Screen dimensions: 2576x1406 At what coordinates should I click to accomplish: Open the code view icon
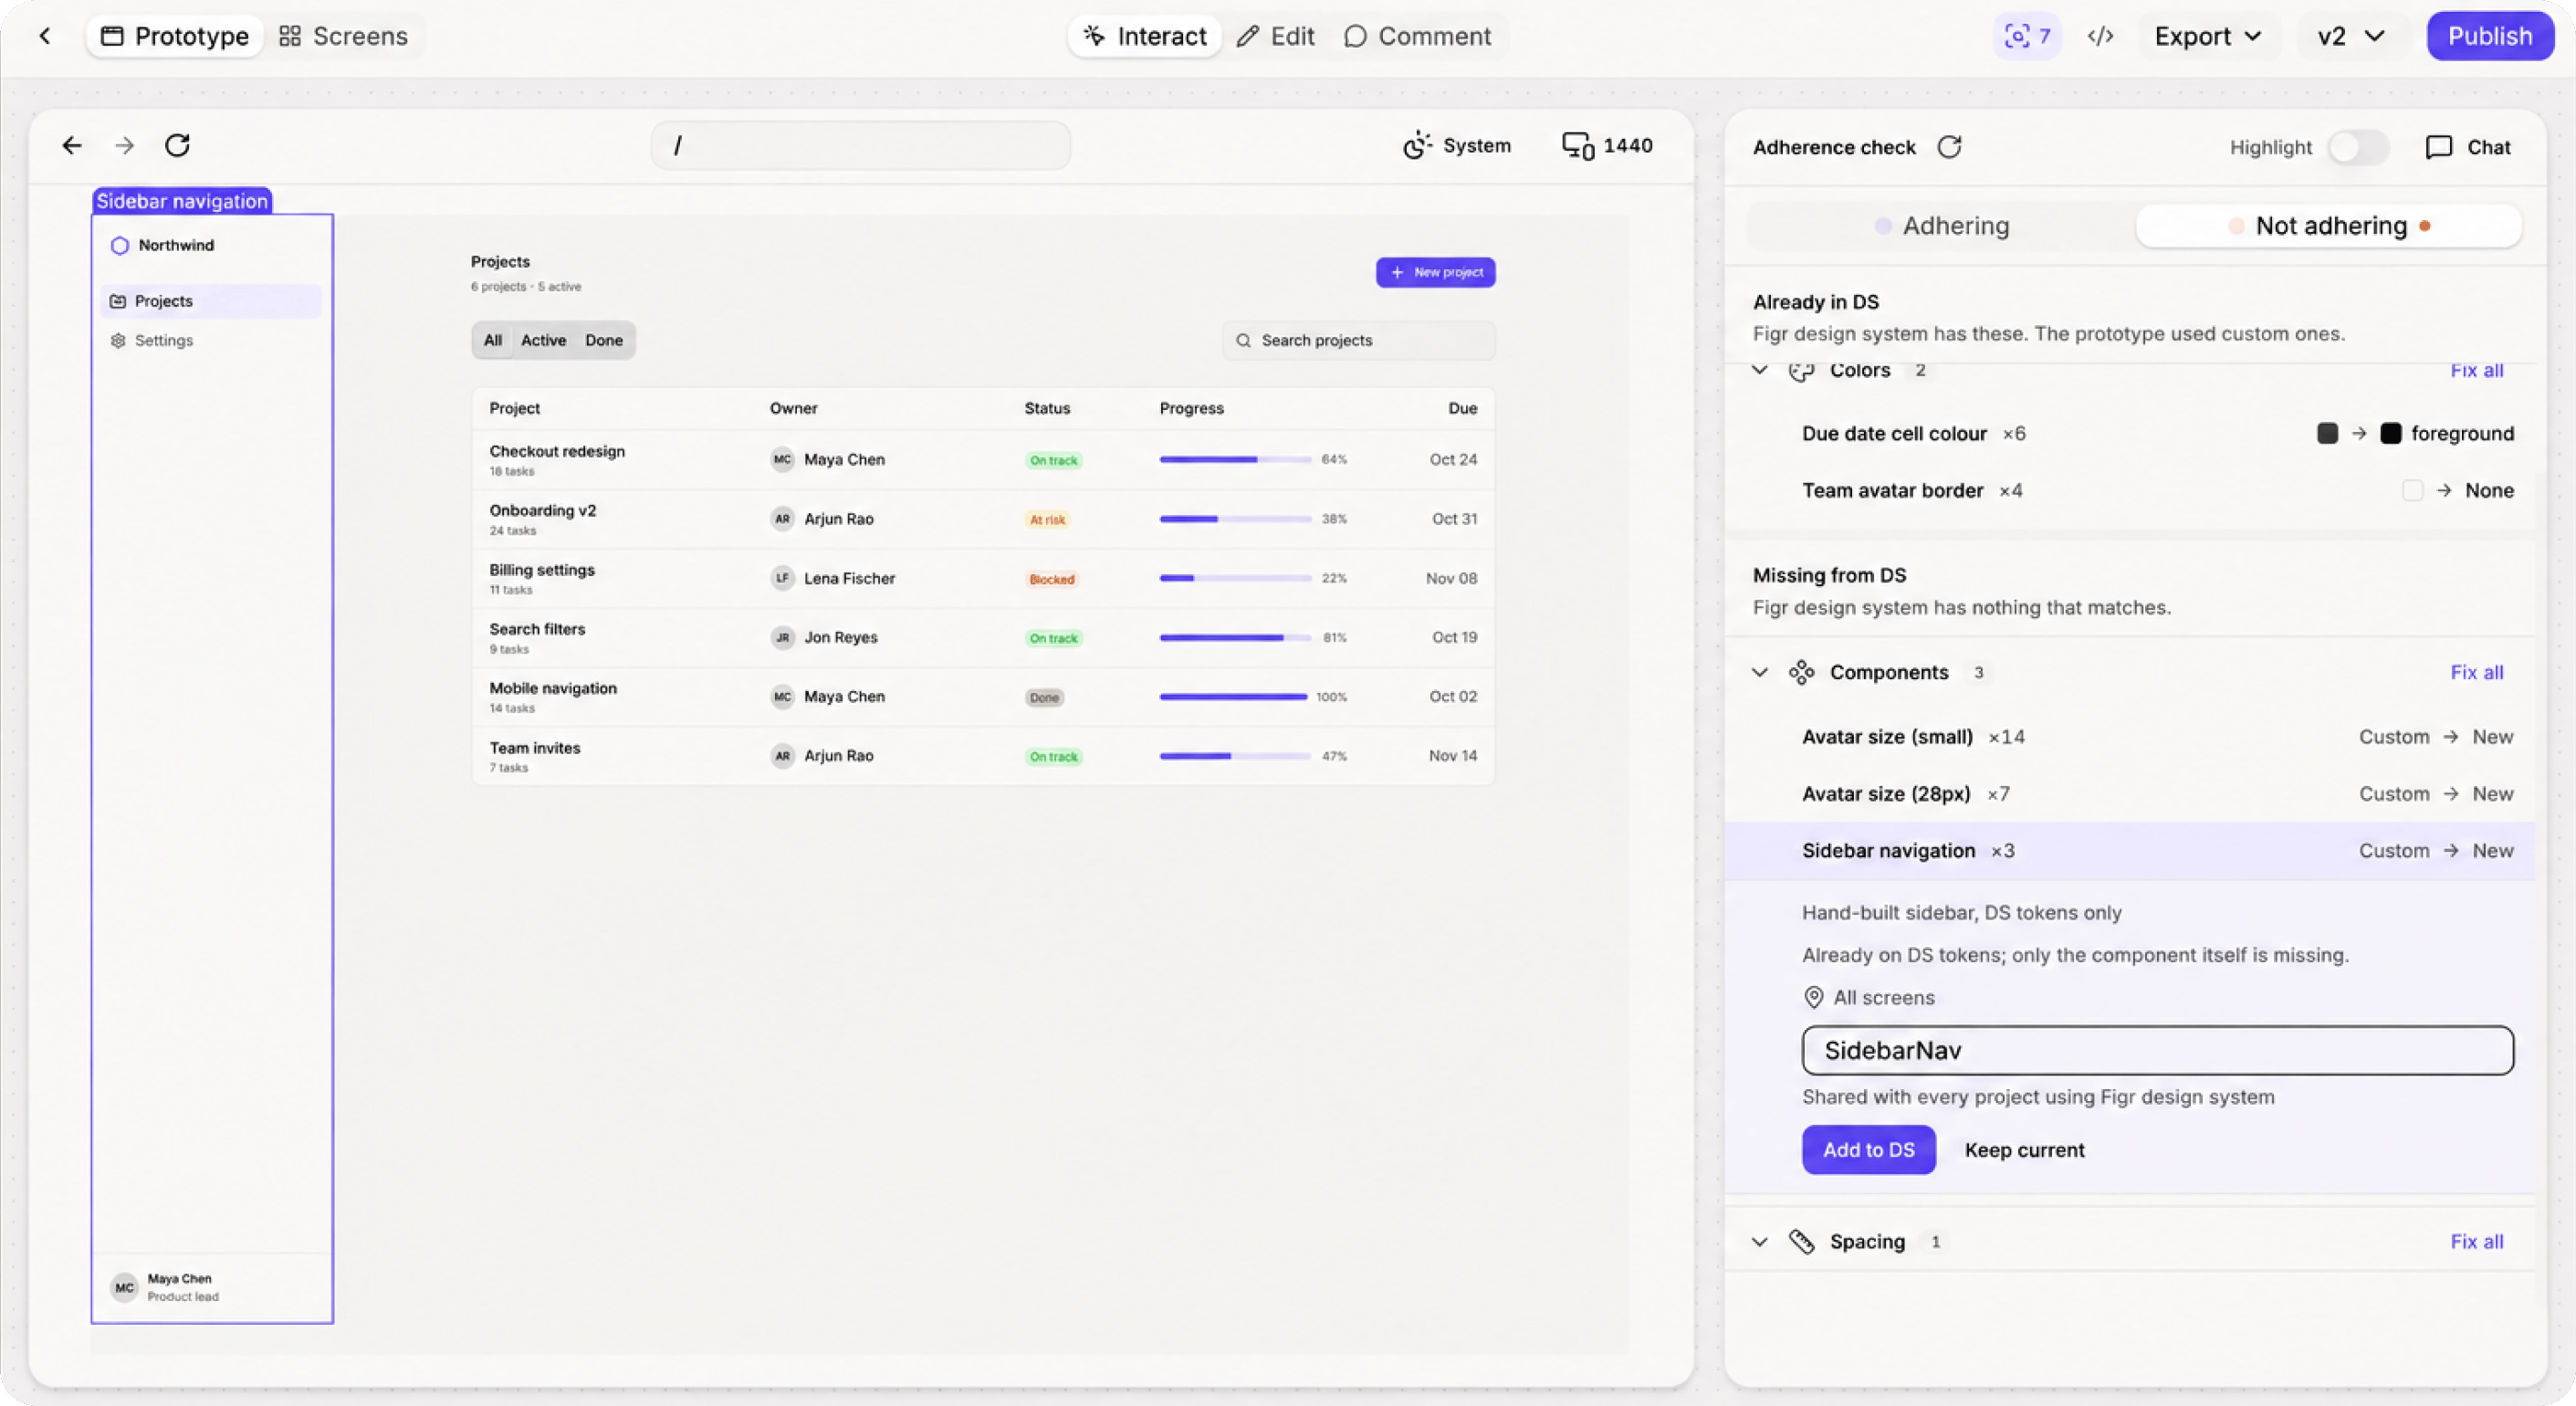[x=2100, y=36]
